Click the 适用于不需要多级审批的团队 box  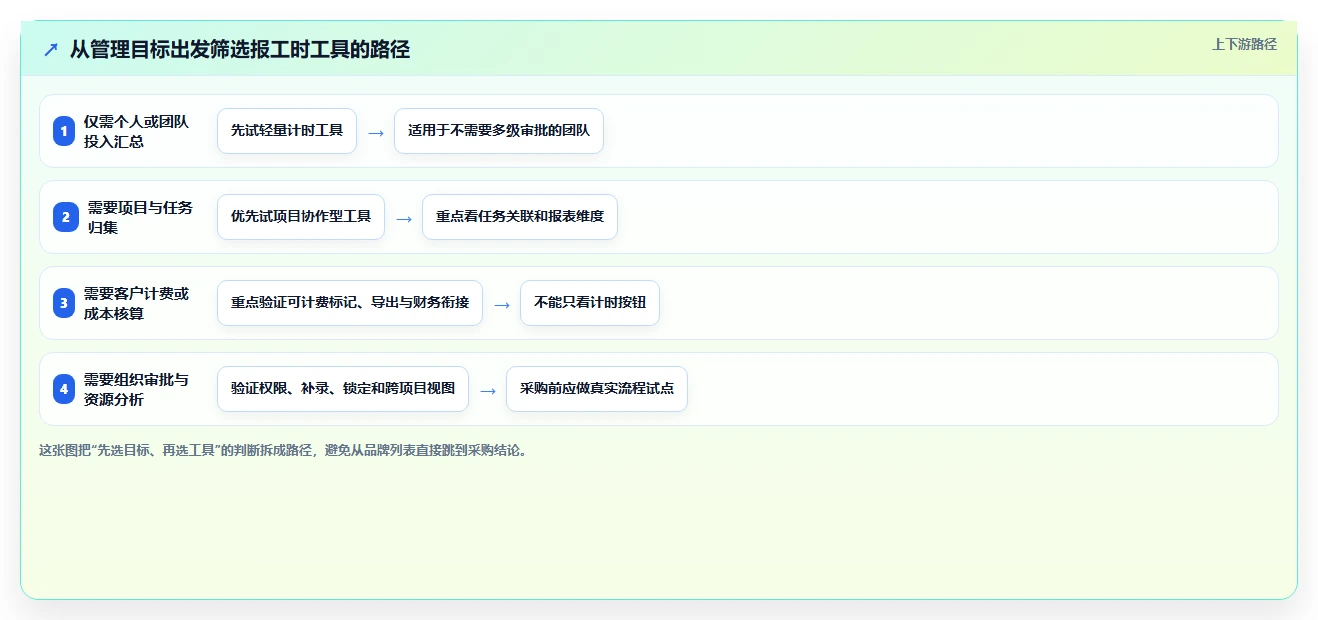point(499,131)
